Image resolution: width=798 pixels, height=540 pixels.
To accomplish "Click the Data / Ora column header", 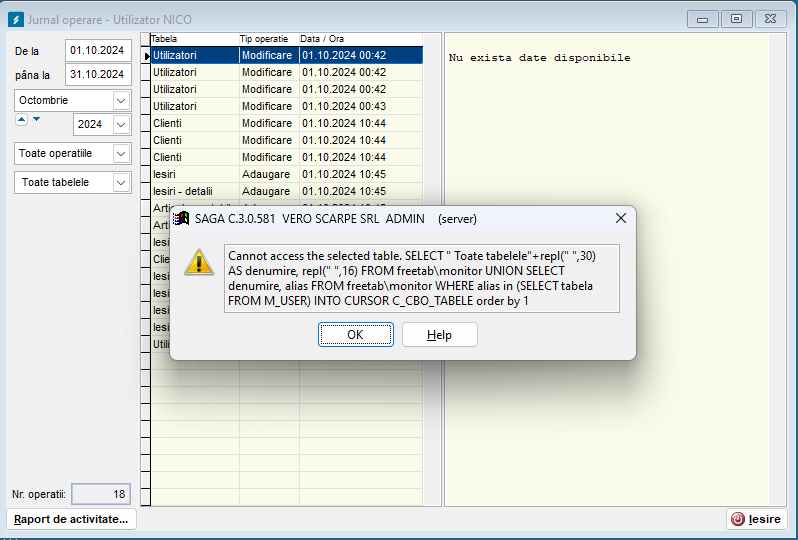I will 361,39.
